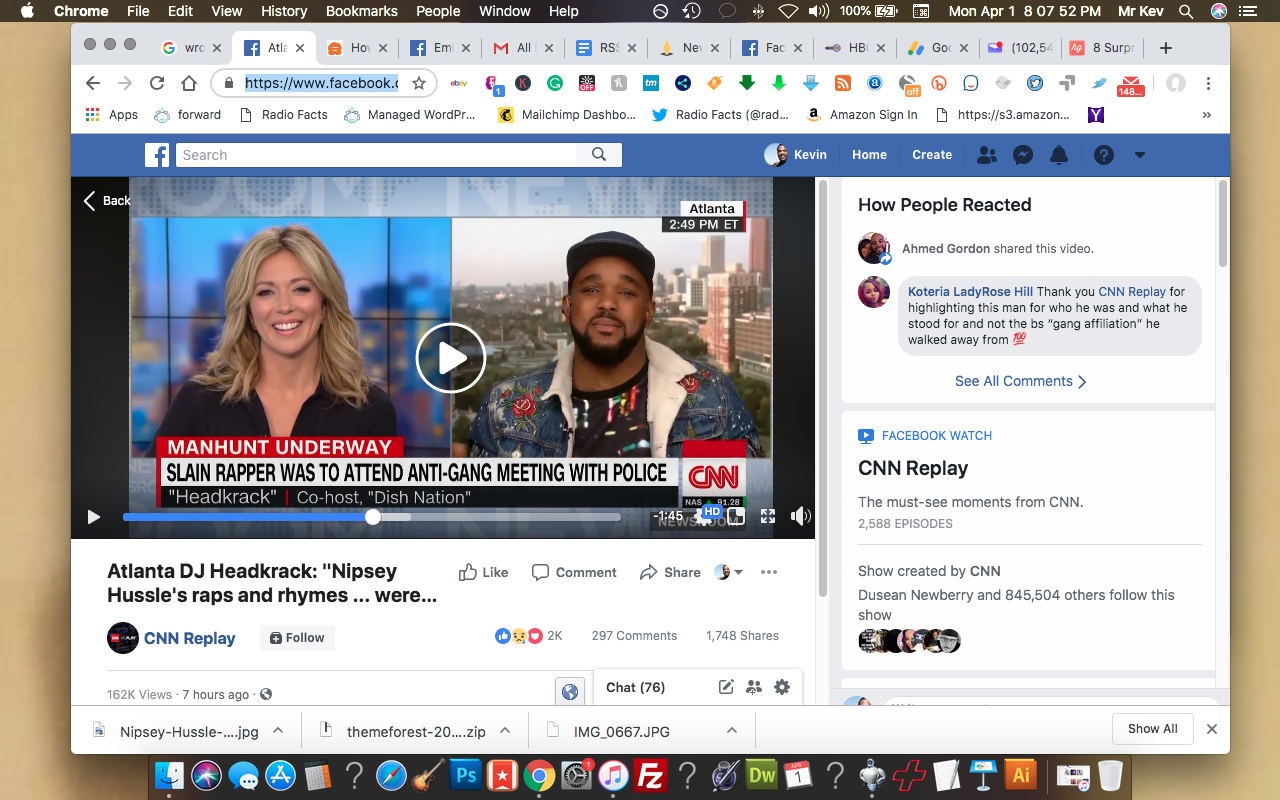This screenshot has width=1280, height=800.
Task: Open the 297 Comments link
Action: 634,636
